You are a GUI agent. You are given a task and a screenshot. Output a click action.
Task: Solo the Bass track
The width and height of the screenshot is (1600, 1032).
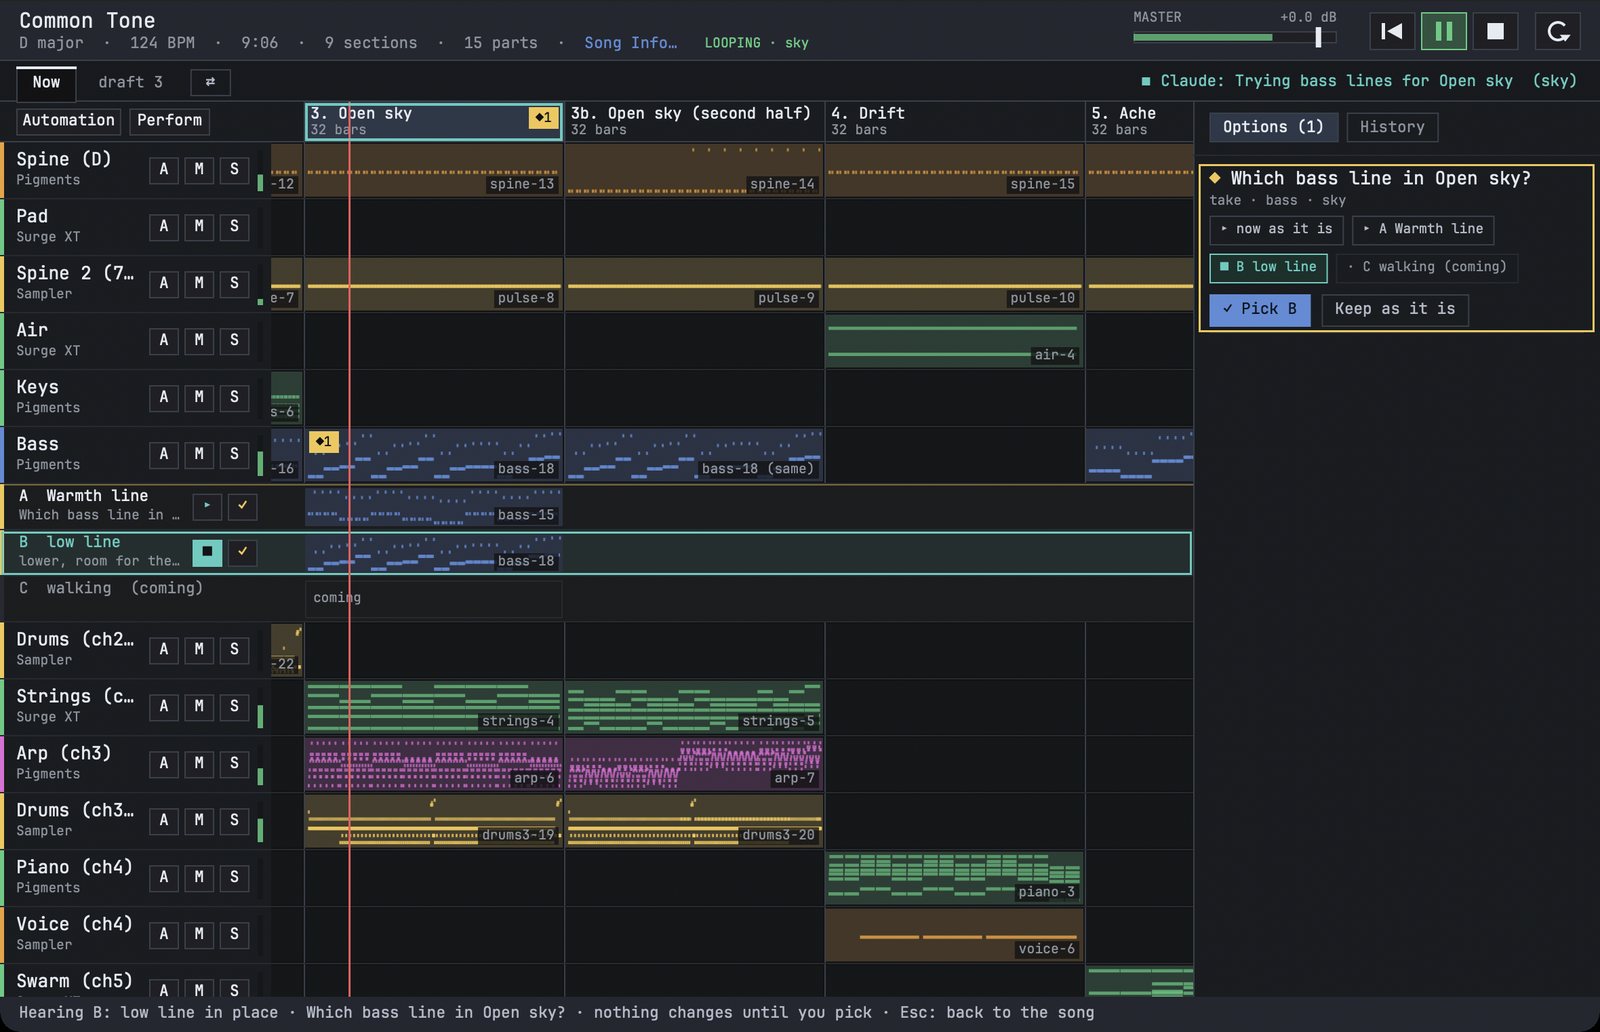pyautogui.click(x=234, y=454)
